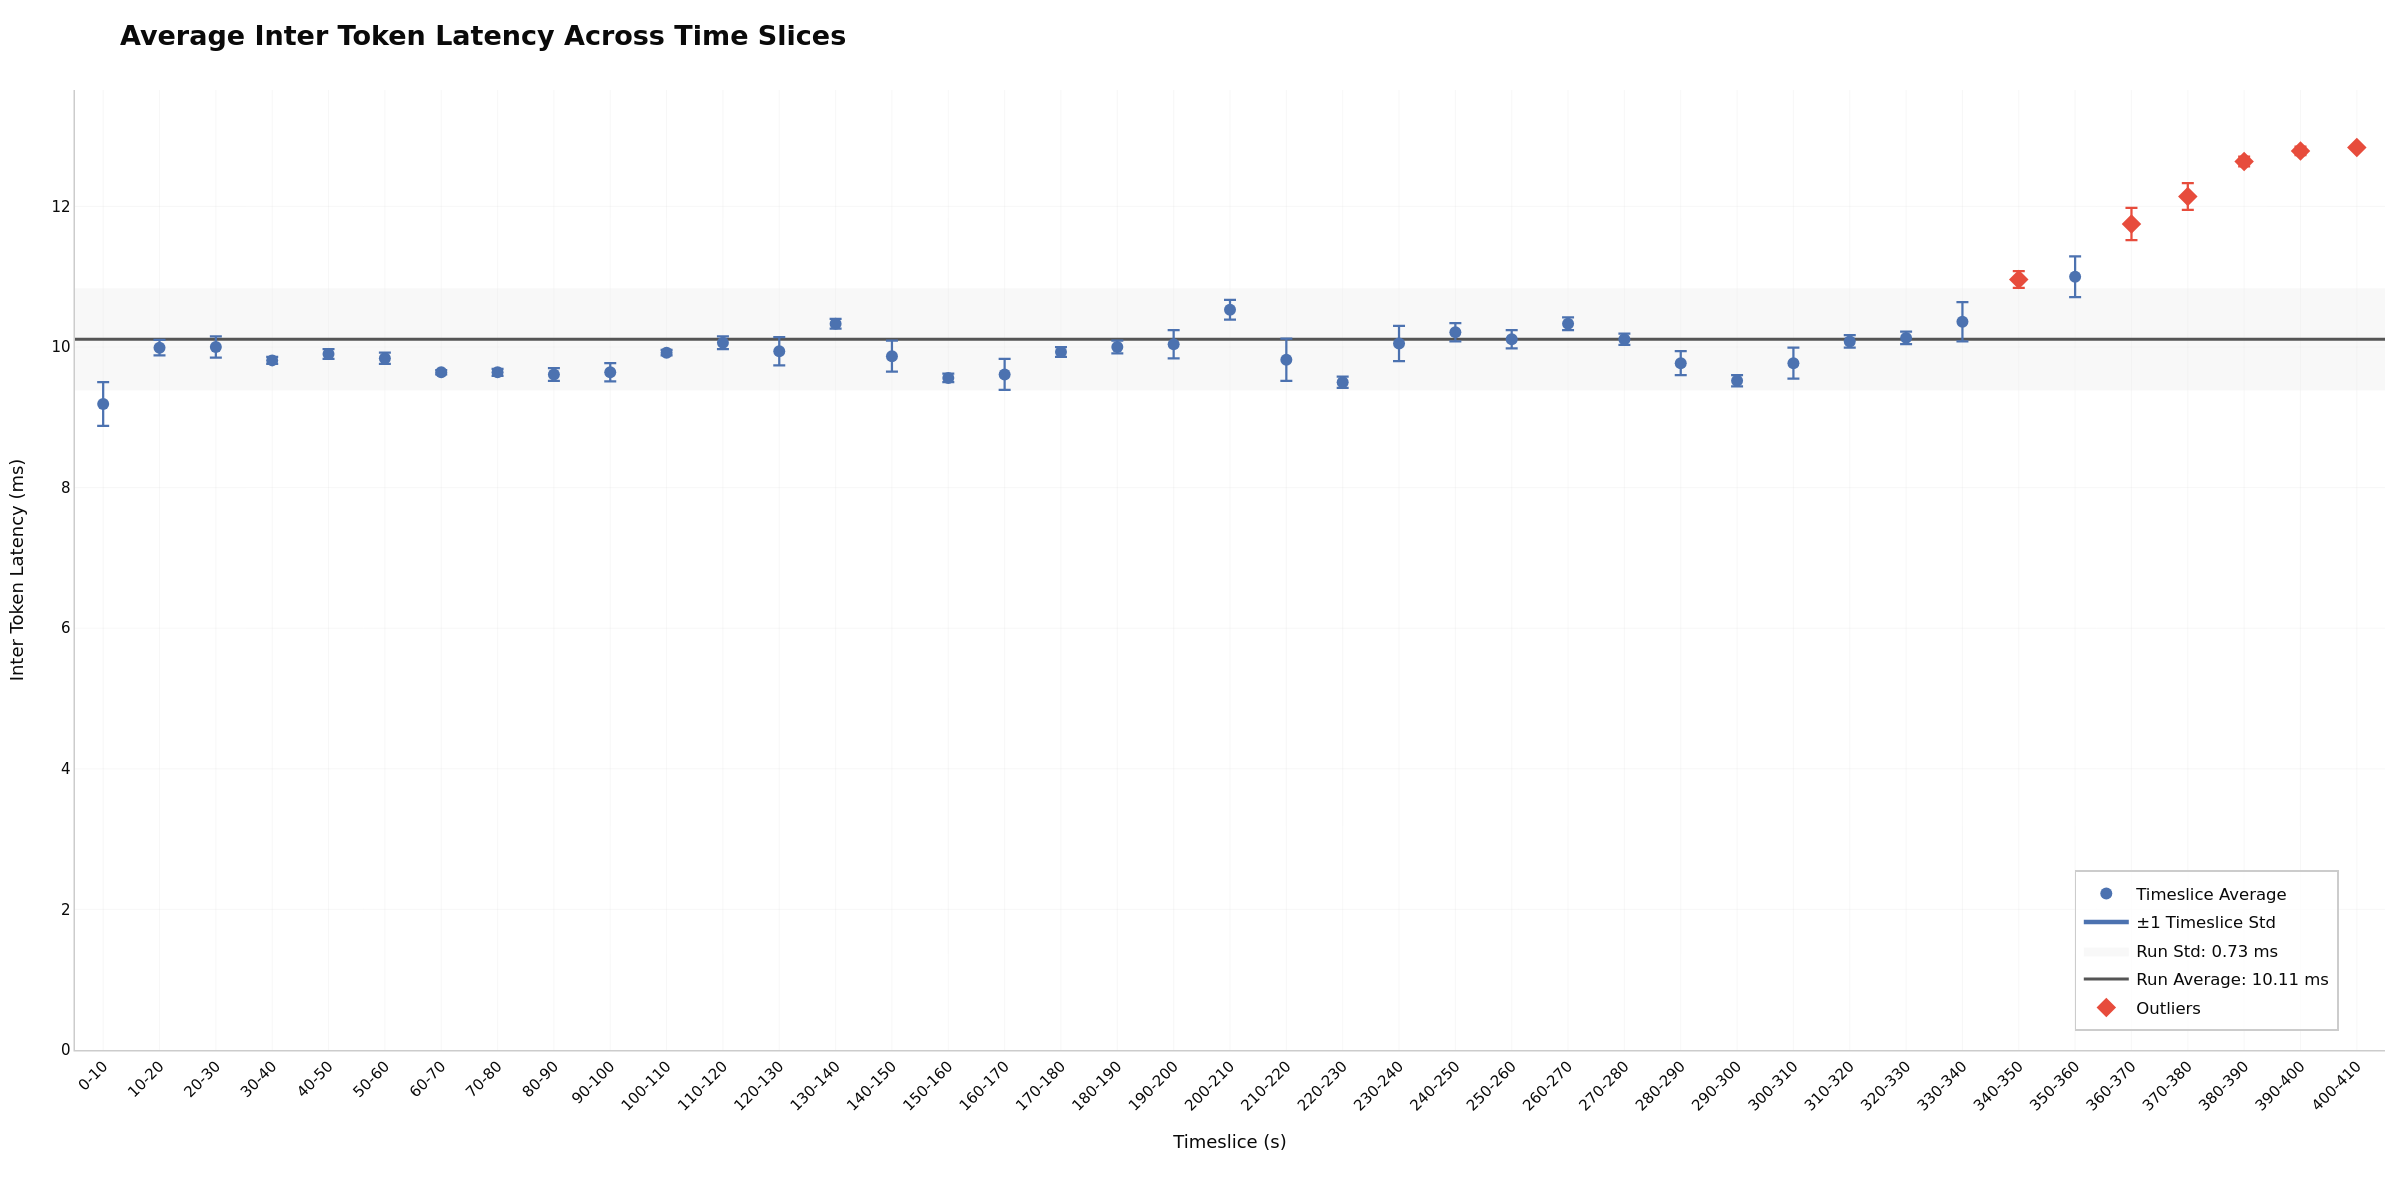Click the horizontal run average line
This screenshot has width=2400, height=1200.
click(600, 339)
